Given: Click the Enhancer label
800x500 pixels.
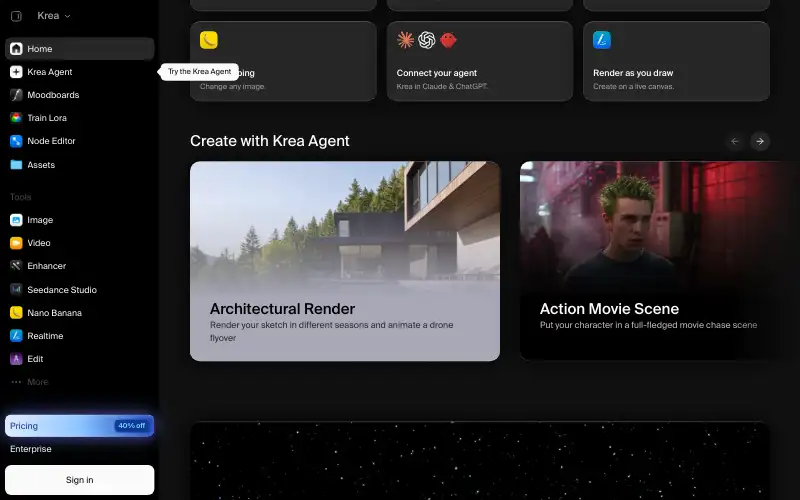Looking at the screenshot, I should click(x=46, y=266).
